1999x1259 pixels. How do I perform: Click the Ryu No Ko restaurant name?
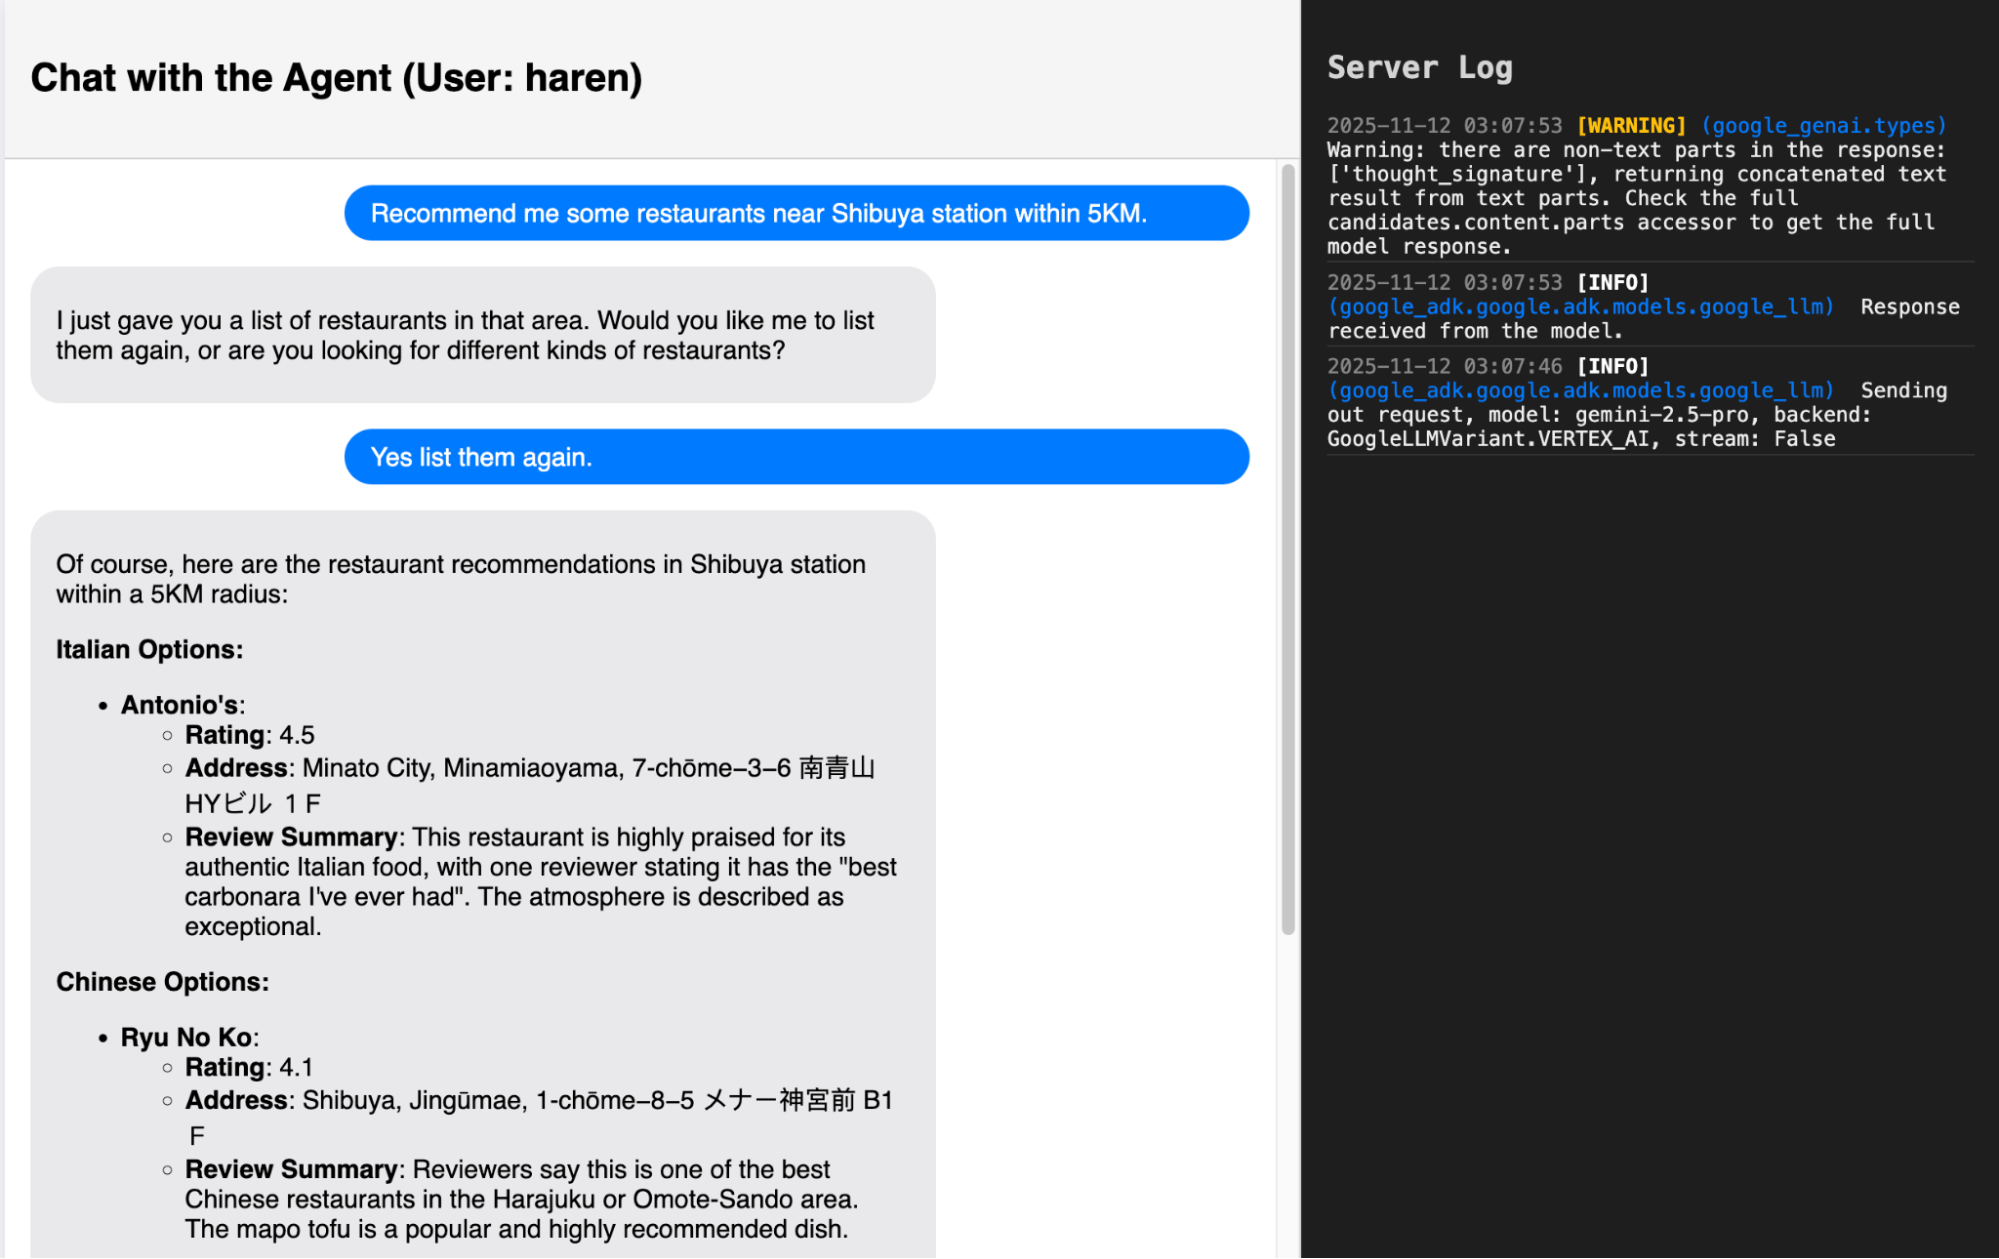tap(187, 1037)
